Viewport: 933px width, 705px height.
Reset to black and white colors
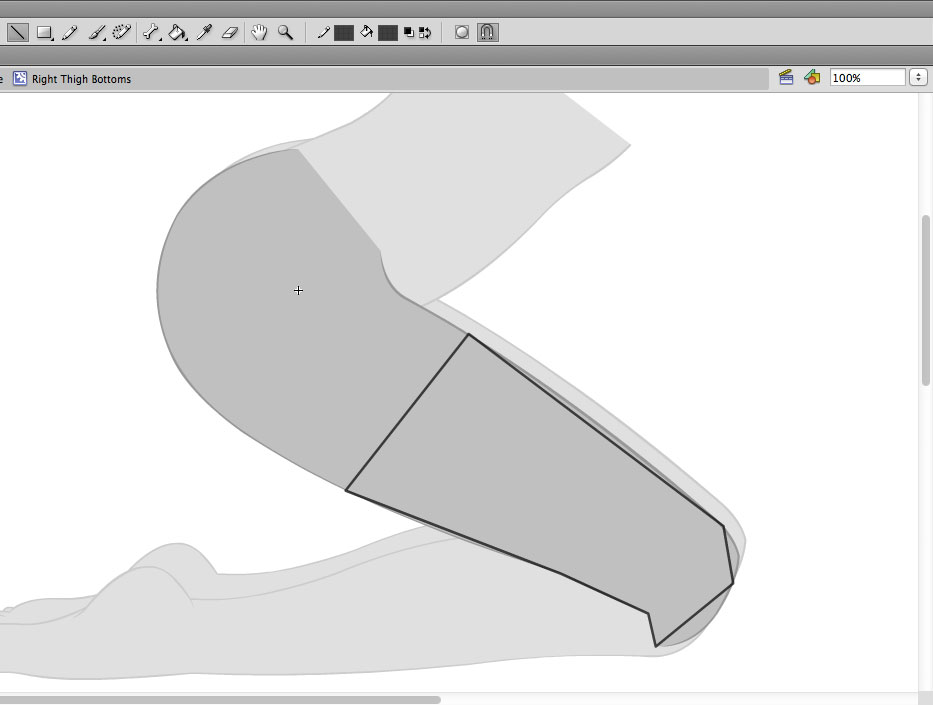coord(409,32)
